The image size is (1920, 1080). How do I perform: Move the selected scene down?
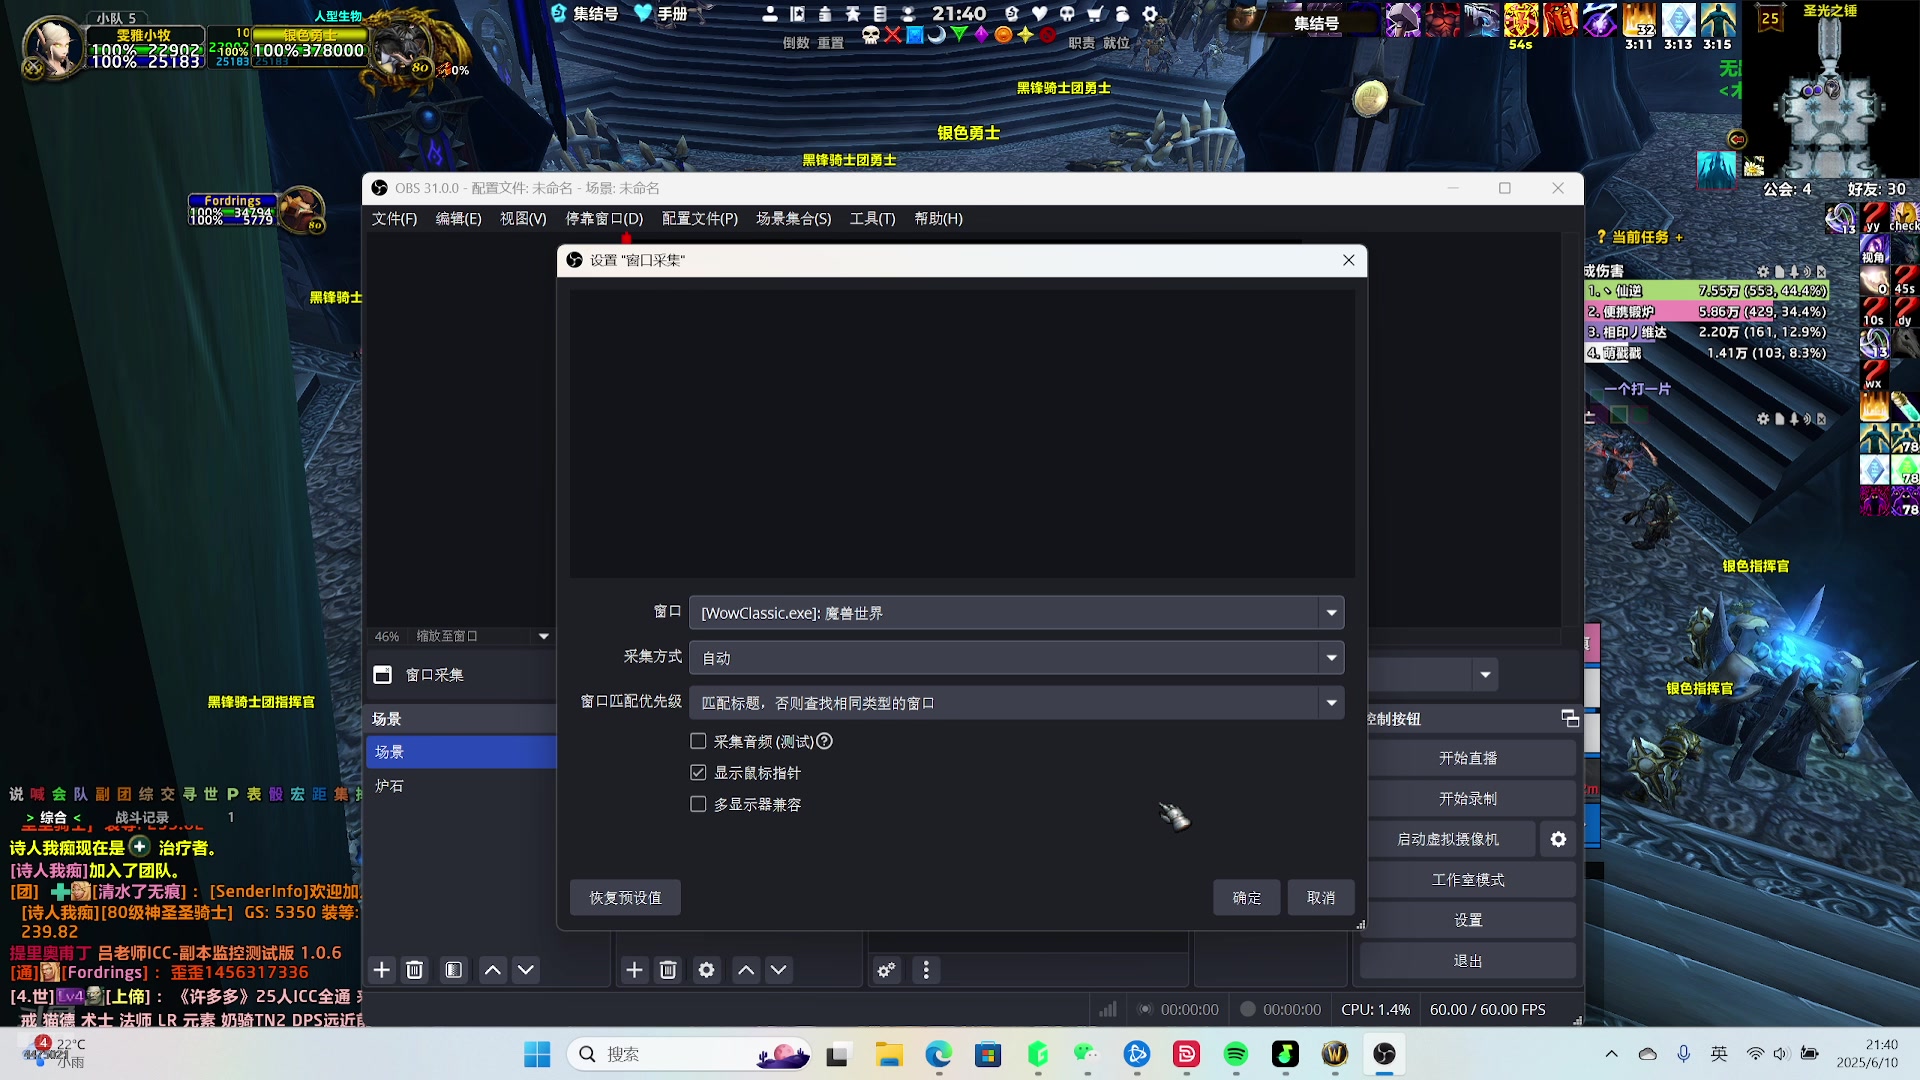[x=526, y=970]
